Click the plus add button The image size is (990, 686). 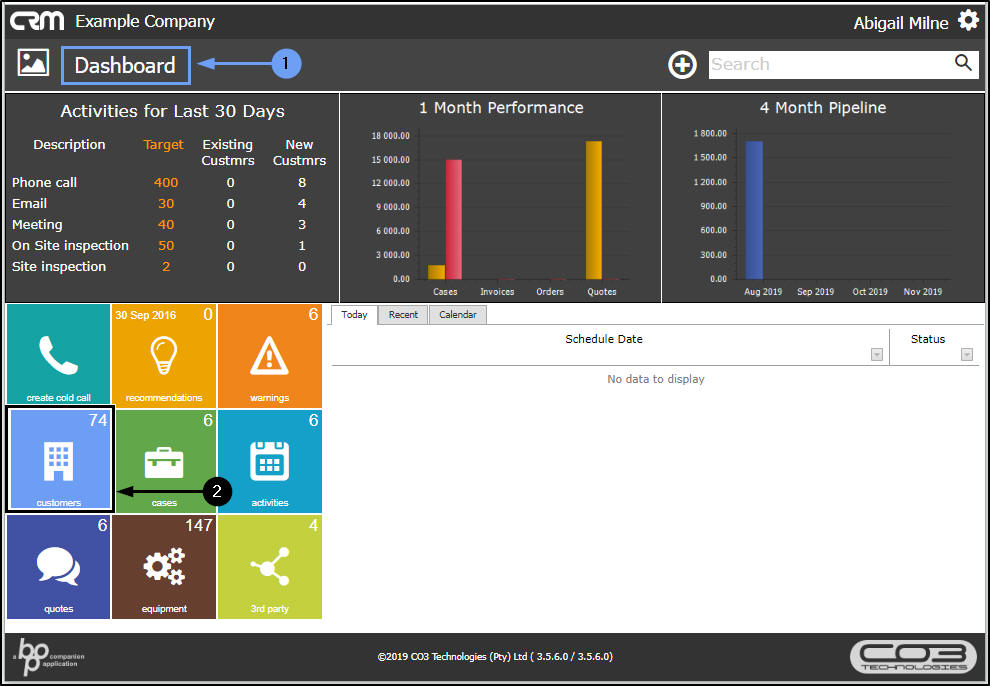pyautogui.click(x=682, y=65)
